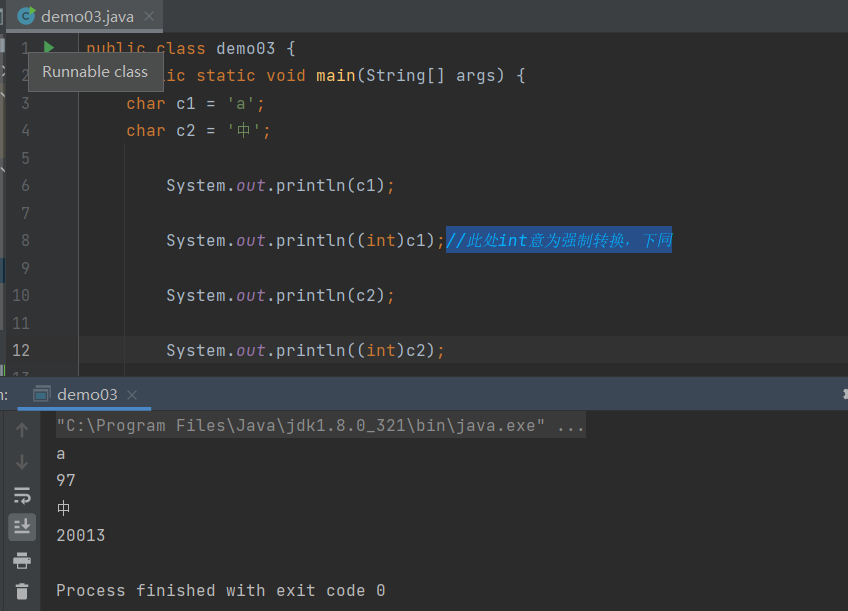Click the printer icon in Run panel
The width and height of the screenshot is (848, 611).
pyautogui.click(x=22, y=560)
